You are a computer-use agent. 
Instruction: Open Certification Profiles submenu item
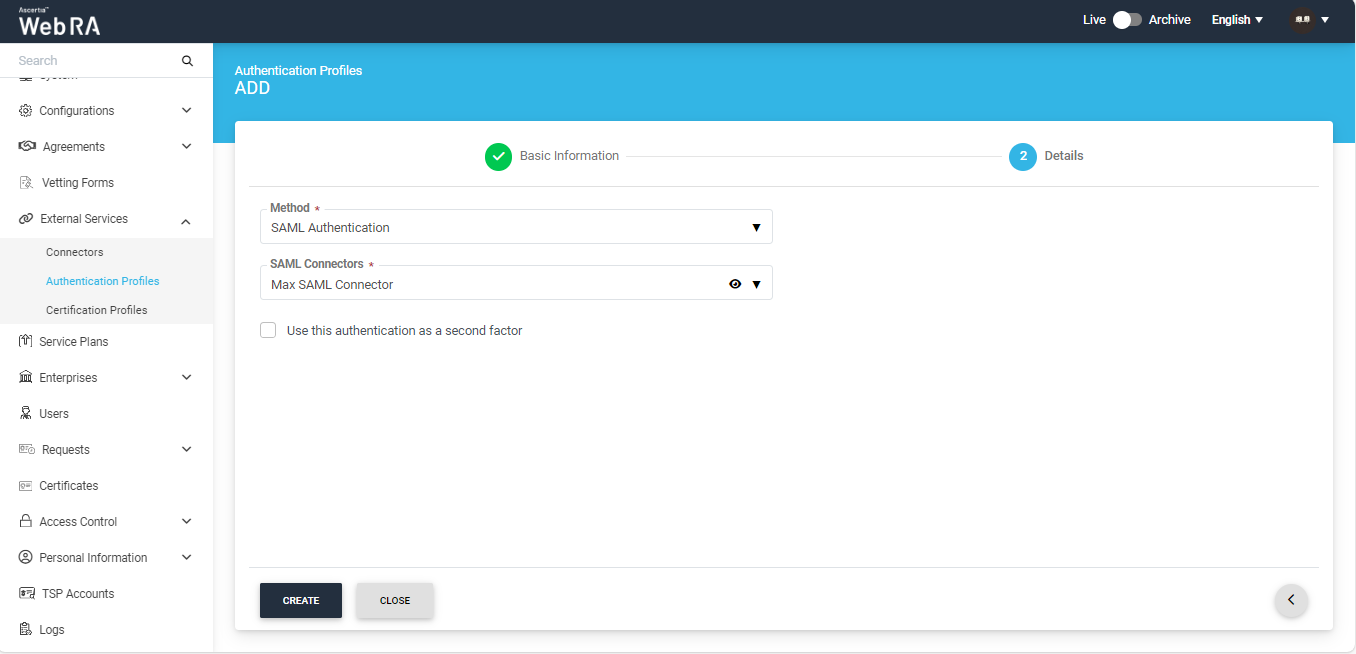(x=97, y=310)
